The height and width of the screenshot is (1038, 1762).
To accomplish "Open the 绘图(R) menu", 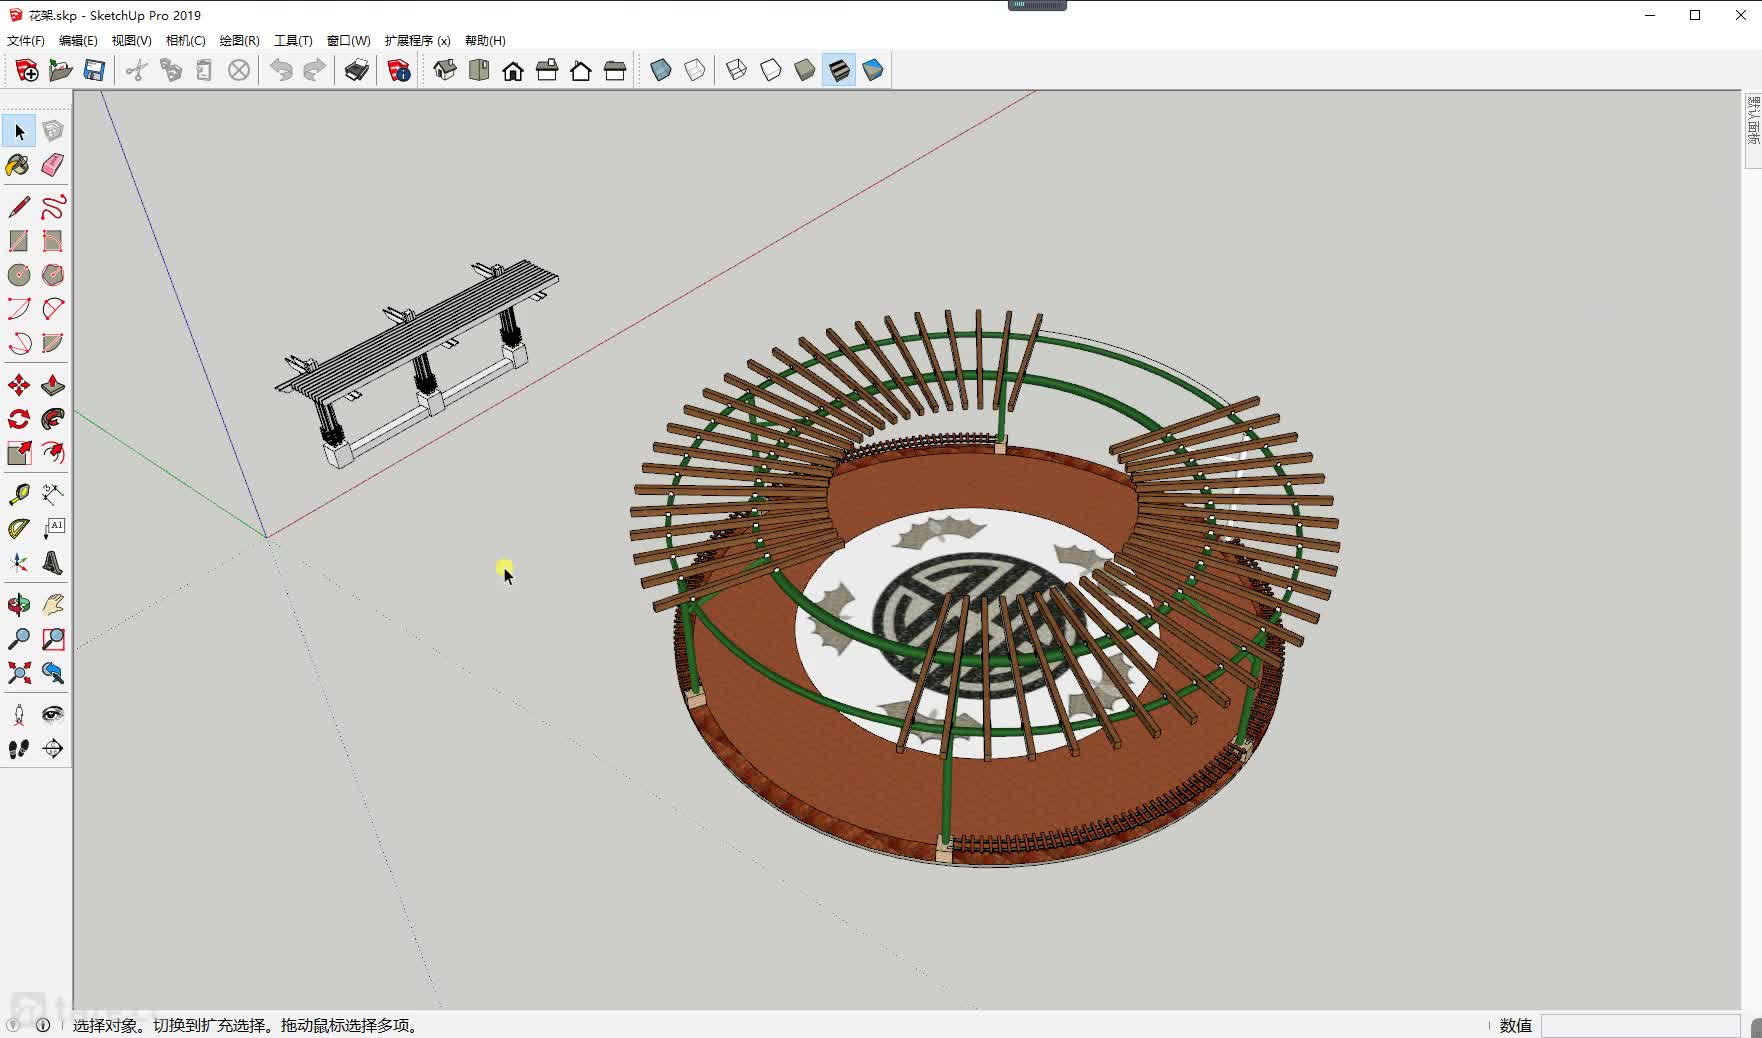I will click(x=239, y=41).
